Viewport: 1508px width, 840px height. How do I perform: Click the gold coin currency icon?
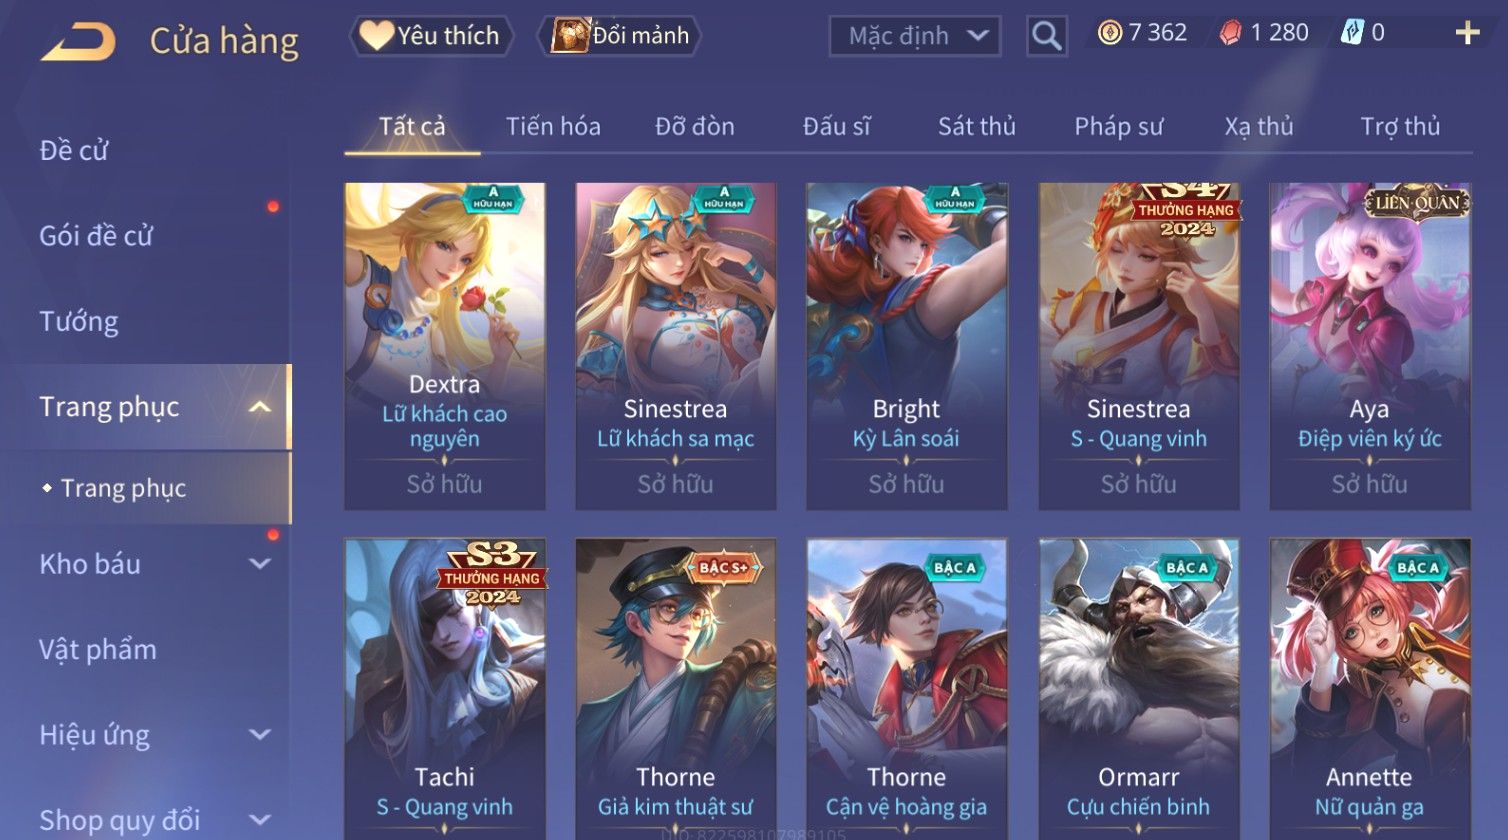[1110, 33]
